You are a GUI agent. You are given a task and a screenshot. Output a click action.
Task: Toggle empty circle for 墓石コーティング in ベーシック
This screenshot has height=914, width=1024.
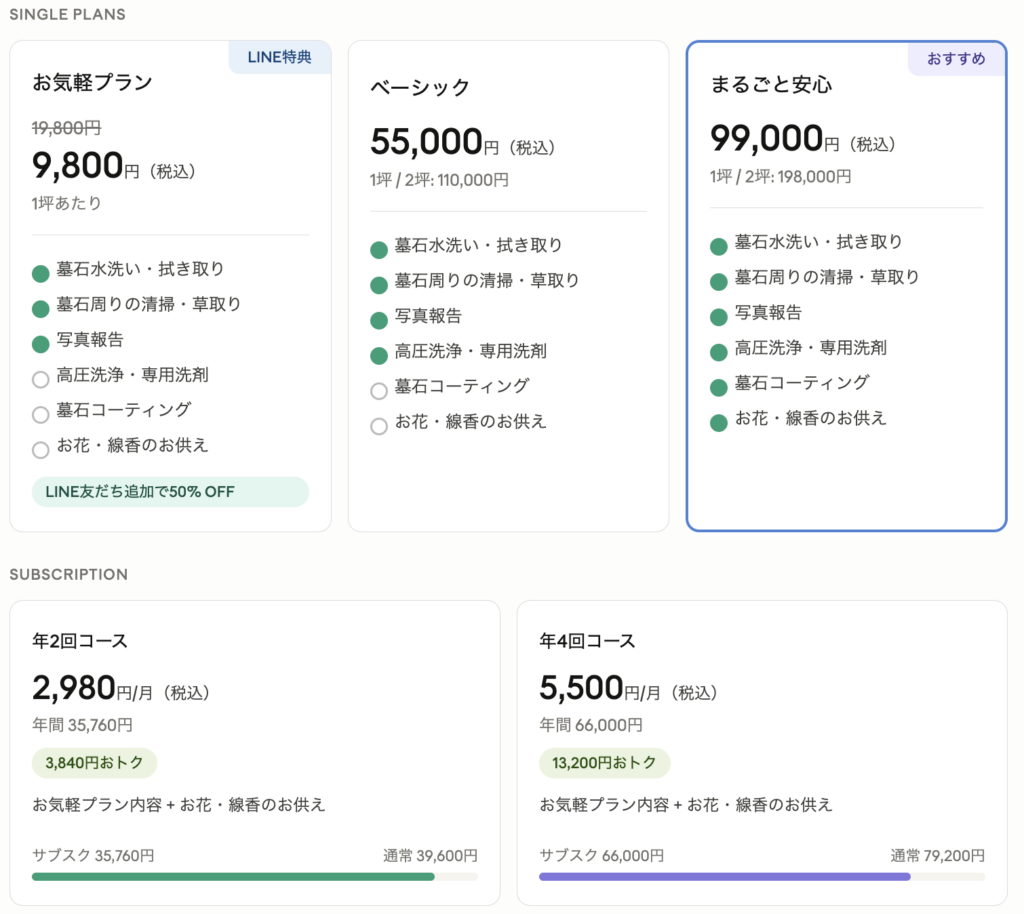[379, 391]
